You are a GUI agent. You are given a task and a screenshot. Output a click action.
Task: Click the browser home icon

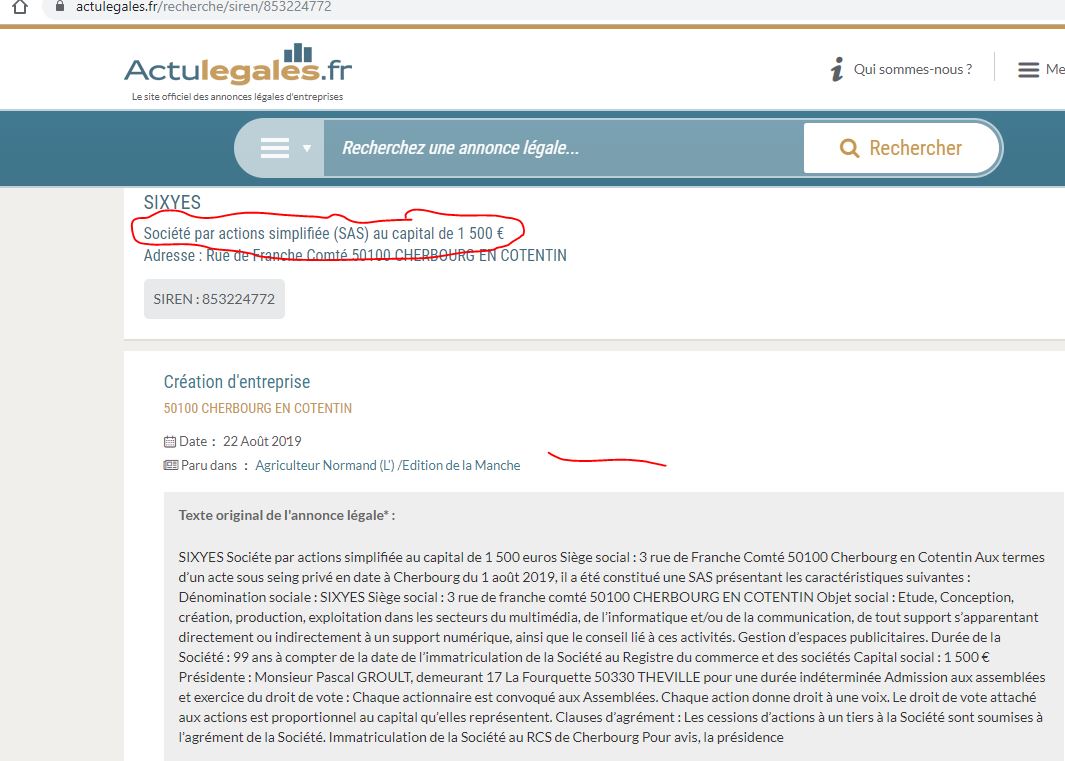pyautogui.click(x=20, y=7)
